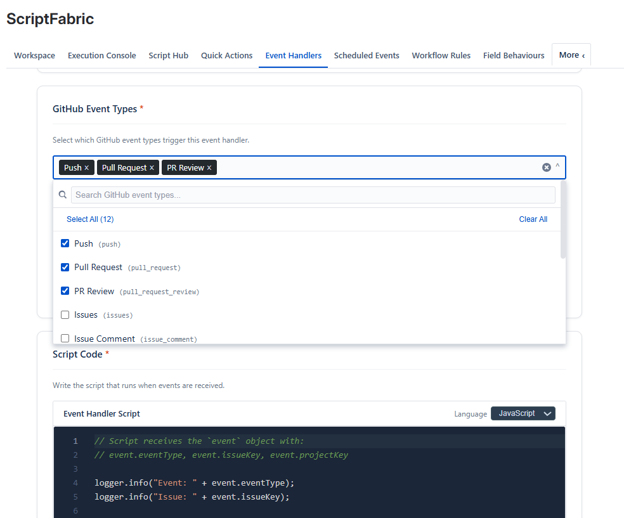Remove the Pull Request tag chip
The height and width of the screenshot is (518, 624).
click(x=152, y=168)
